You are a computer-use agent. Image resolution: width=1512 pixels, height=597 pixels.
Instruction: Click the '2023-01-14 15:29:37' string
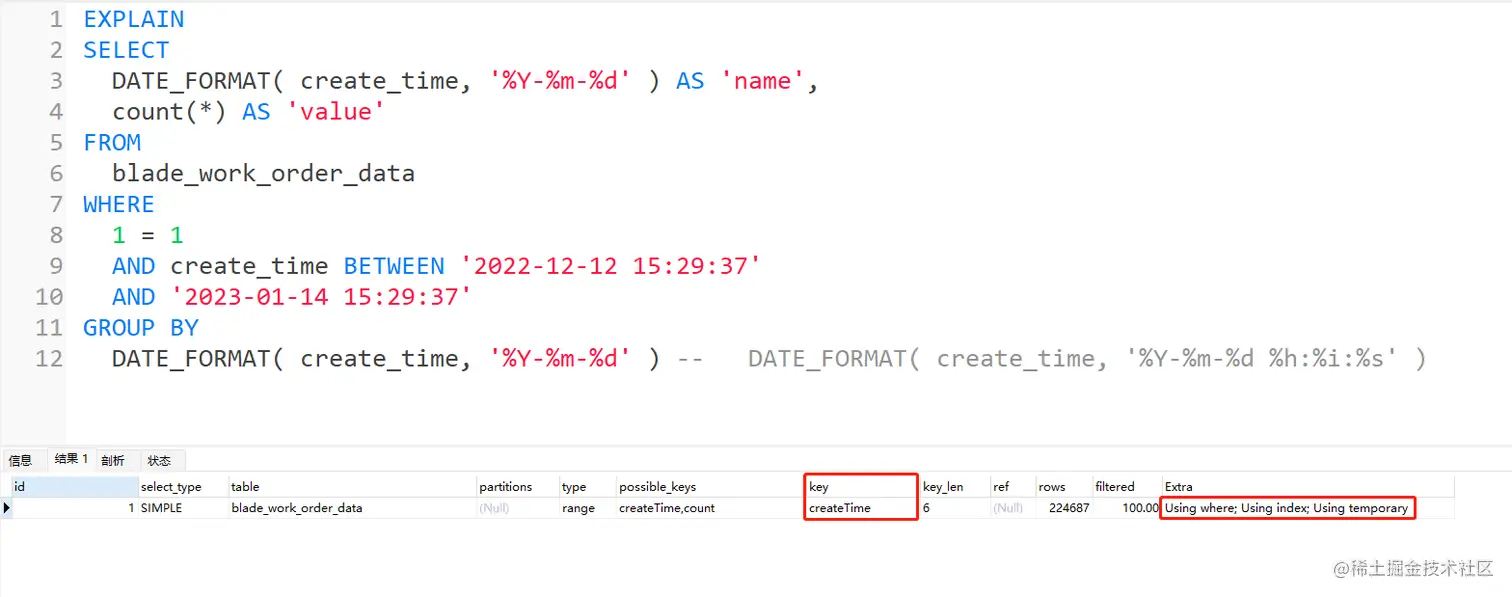(321, 297)
